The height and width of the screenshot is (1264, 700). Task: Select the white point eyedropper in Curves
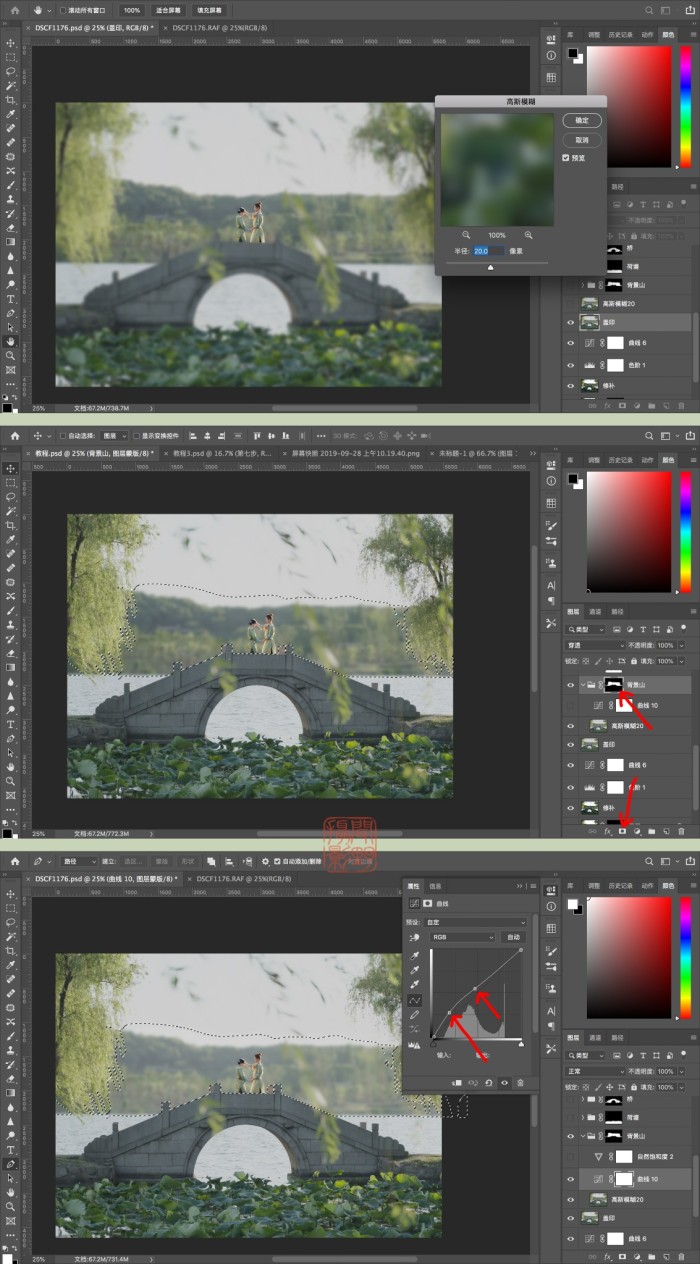click(x=415, y=984)
